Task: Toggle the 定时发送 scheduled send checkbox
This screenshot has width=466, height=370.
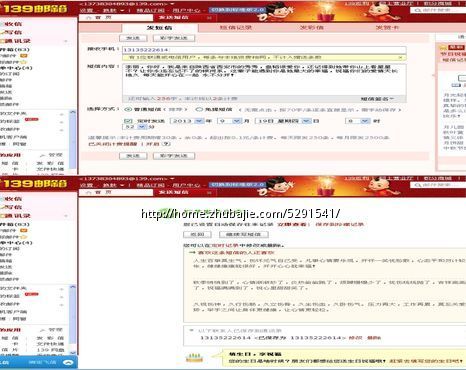Action: (128, 121)
